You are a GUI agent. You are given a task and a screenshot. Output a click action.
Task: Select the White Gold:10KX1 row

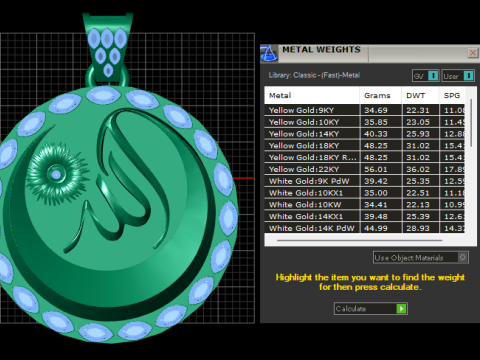(365, 193)
